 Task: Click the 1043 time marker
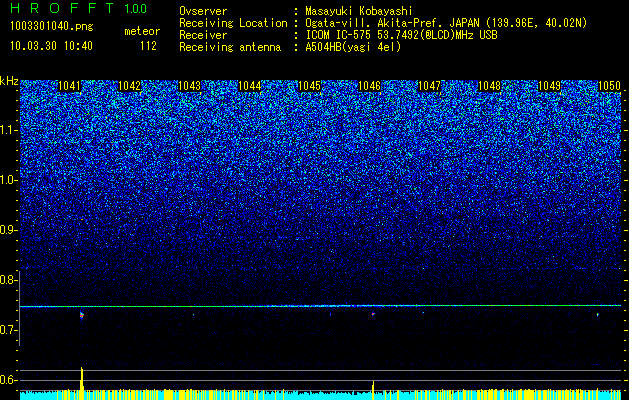pyautogui.click(x=189, y=86)
